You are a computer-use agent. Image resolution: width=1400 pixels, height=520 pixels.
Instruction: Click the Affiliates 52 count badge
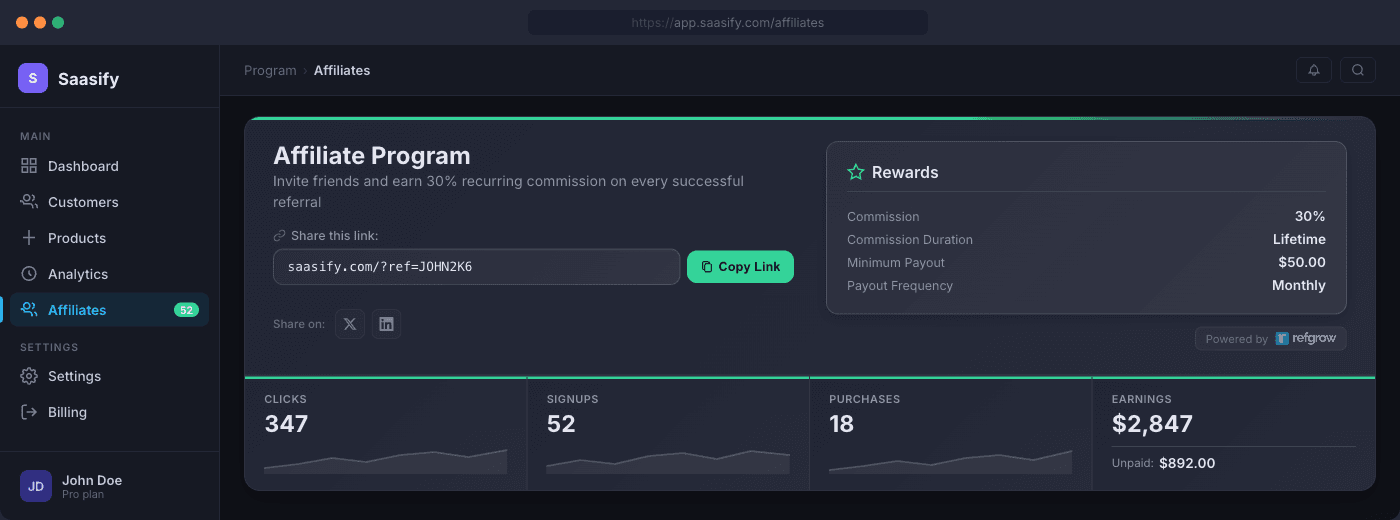point(186,310)
